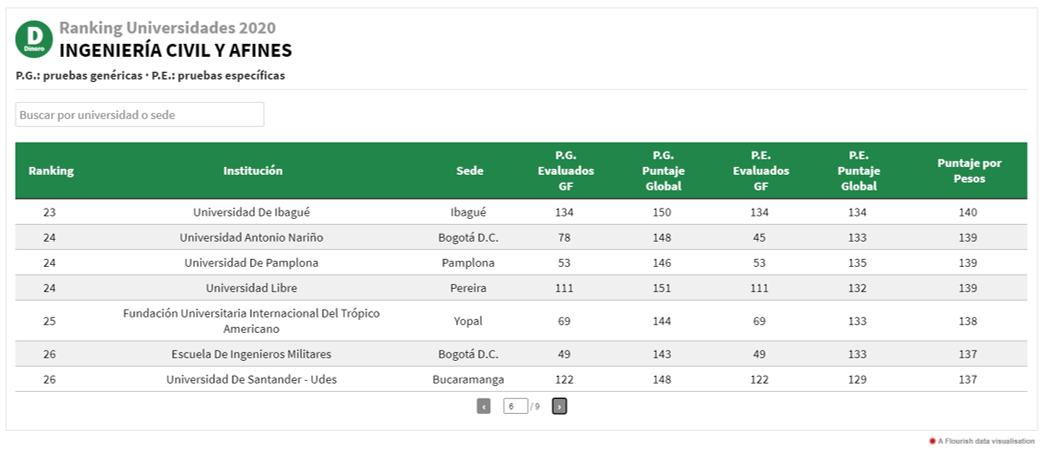Sort by the Institución column header

(253, 171)
